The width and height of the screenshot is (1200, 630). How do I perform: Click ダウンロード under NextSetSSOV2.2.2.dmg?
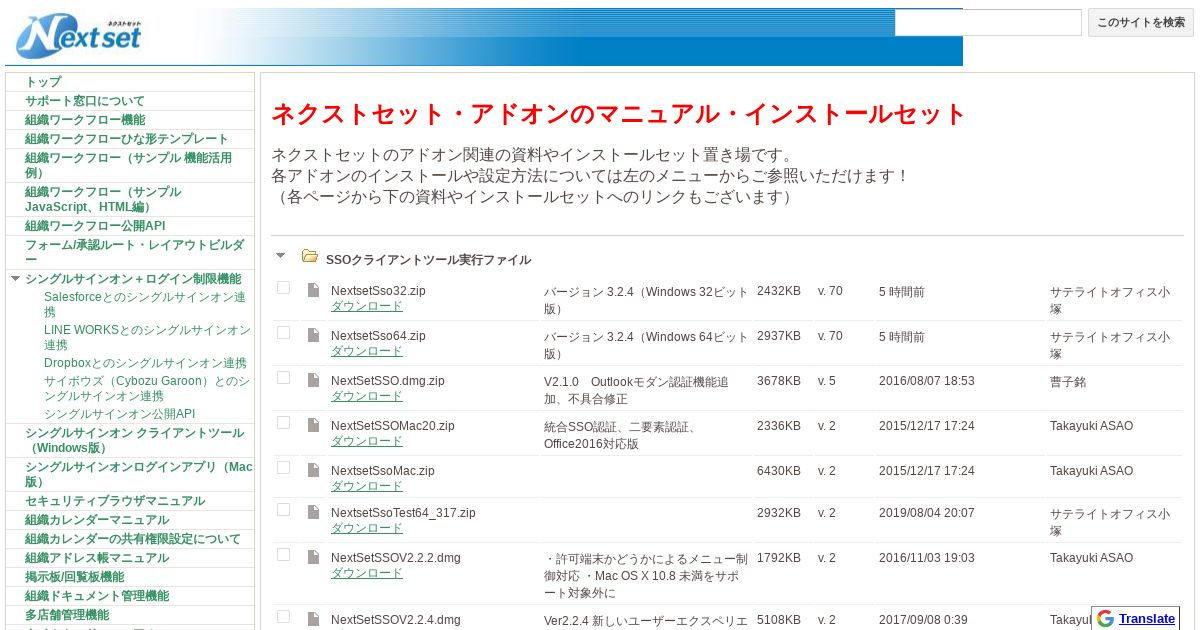[x=367, y=573]
